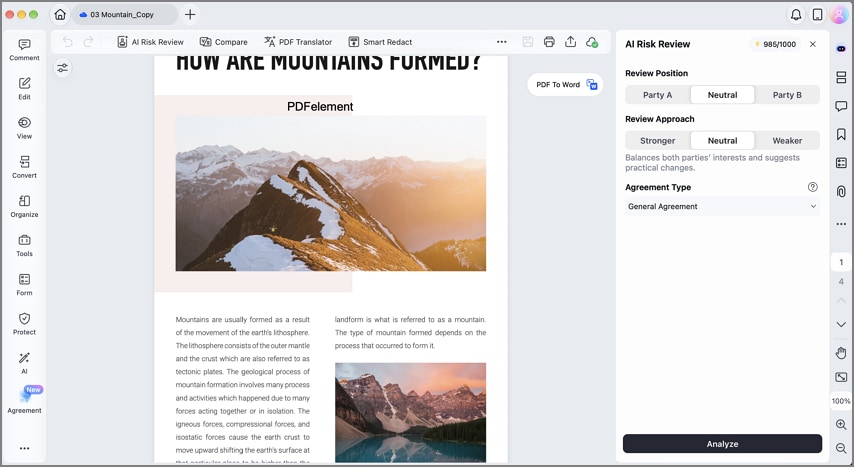Close the AI Risk Review panel
The height and width of the screenshot is (467, 854).
pos(813,44)
